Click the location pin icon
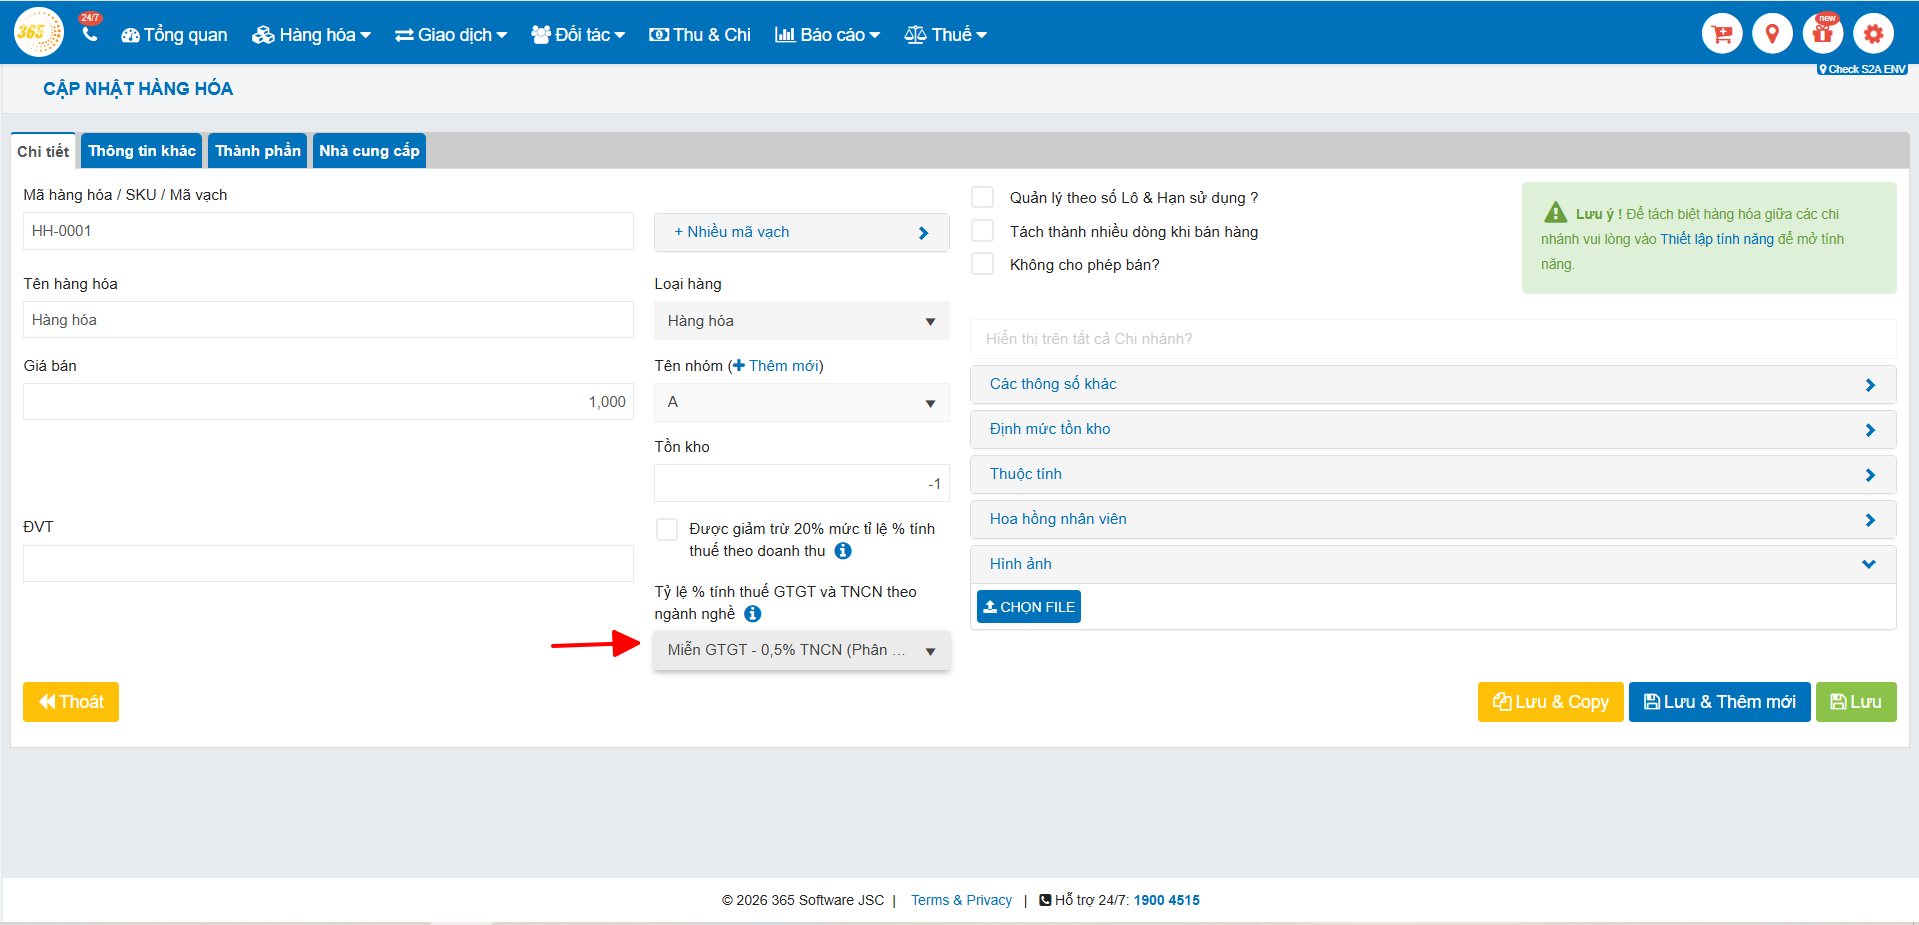 tap(1771, 34)
